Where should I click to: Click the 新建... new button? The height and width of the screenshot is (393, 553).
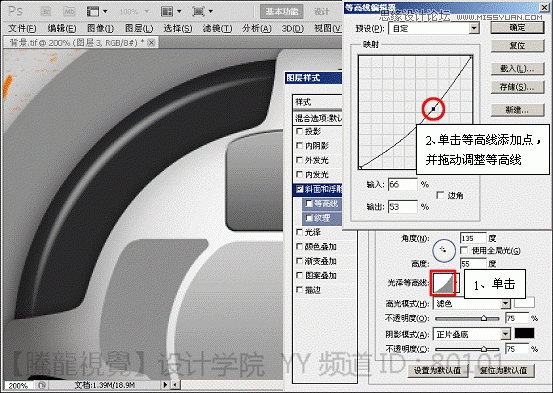tap(517, 110)
